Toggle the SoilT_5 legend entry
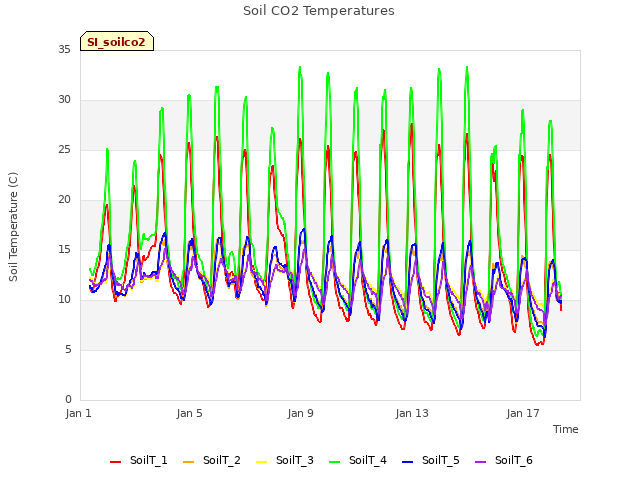640x480 pixels. coord(431,460)
